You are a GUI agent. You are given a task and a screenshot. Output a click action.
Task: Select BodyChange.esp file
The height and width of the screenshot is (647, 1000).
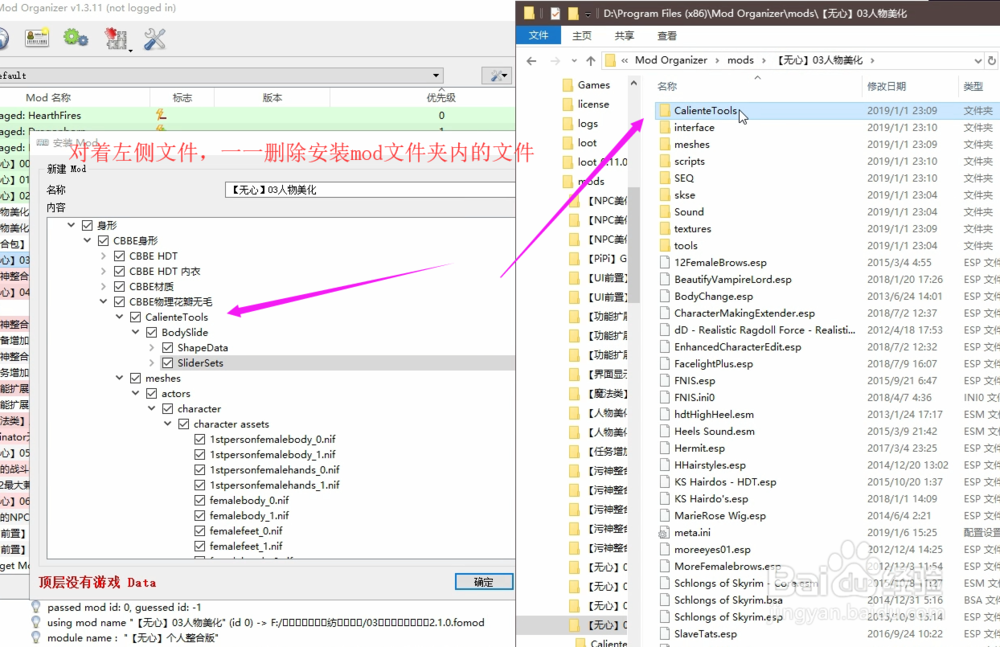point(713,296)
